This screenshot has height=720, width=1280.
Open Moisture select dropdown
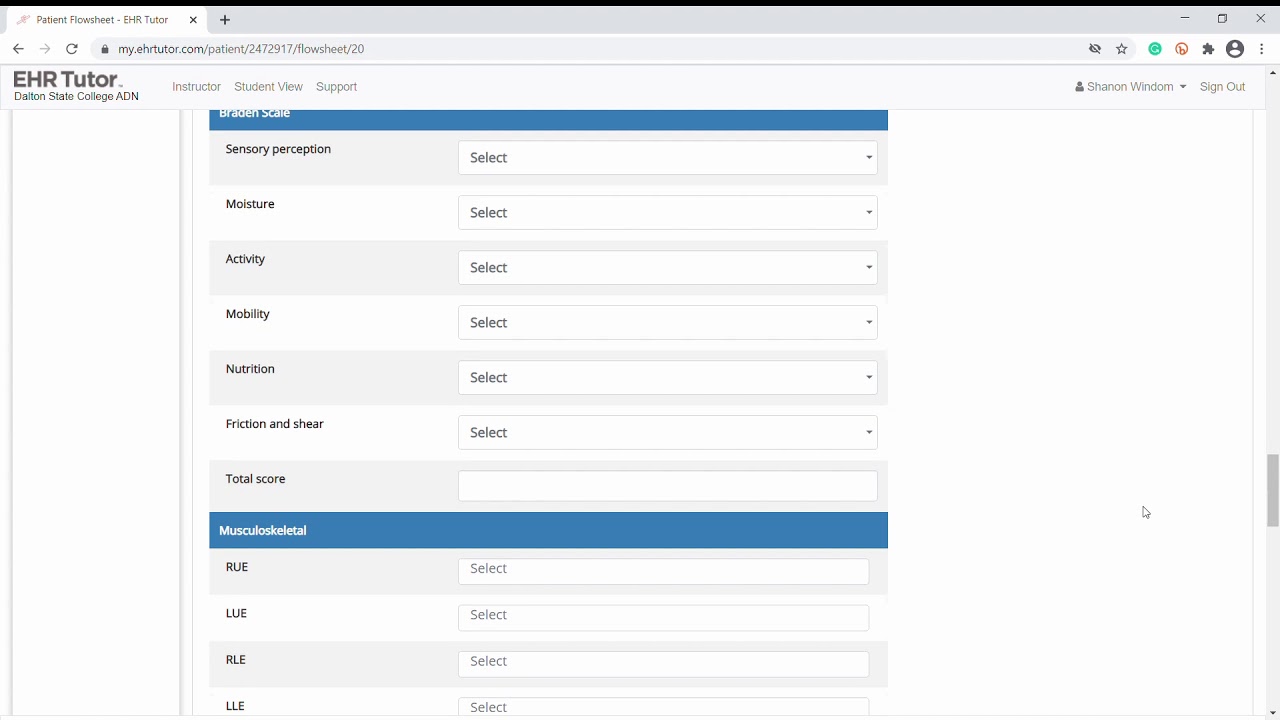(x=668, y=213)
